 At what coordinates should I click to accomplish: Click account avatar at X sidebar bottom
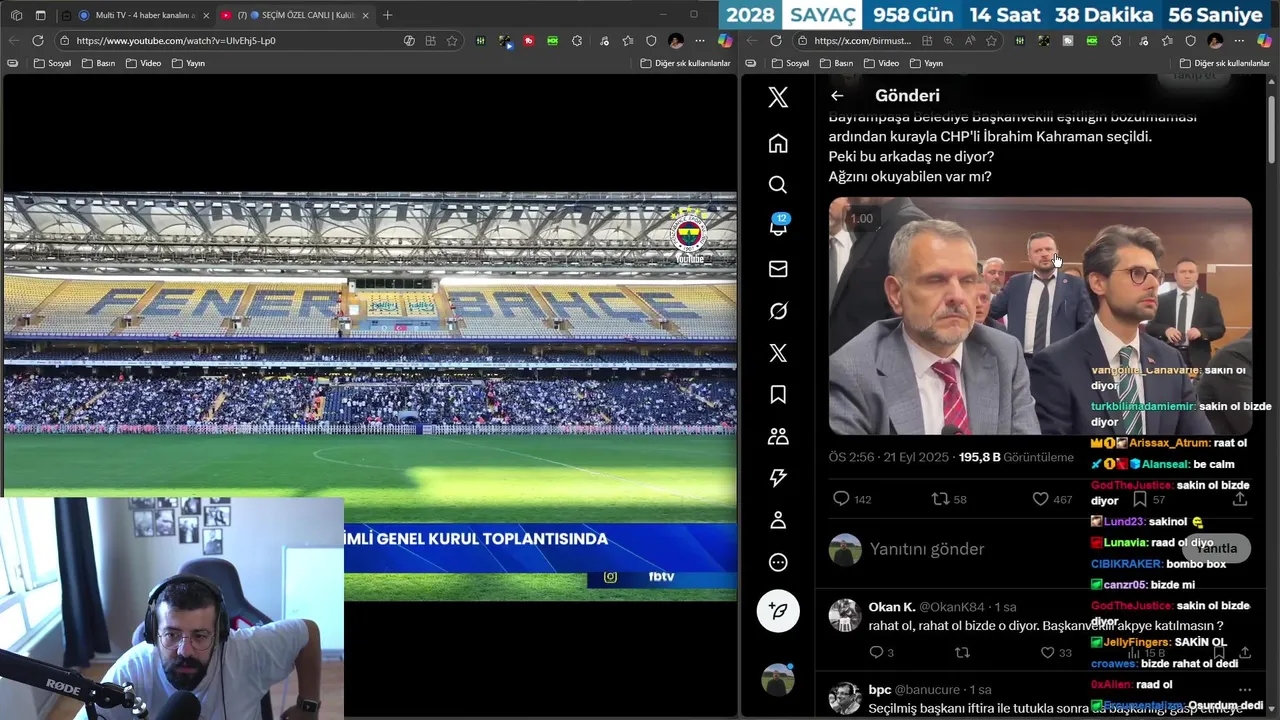point(778,680)
